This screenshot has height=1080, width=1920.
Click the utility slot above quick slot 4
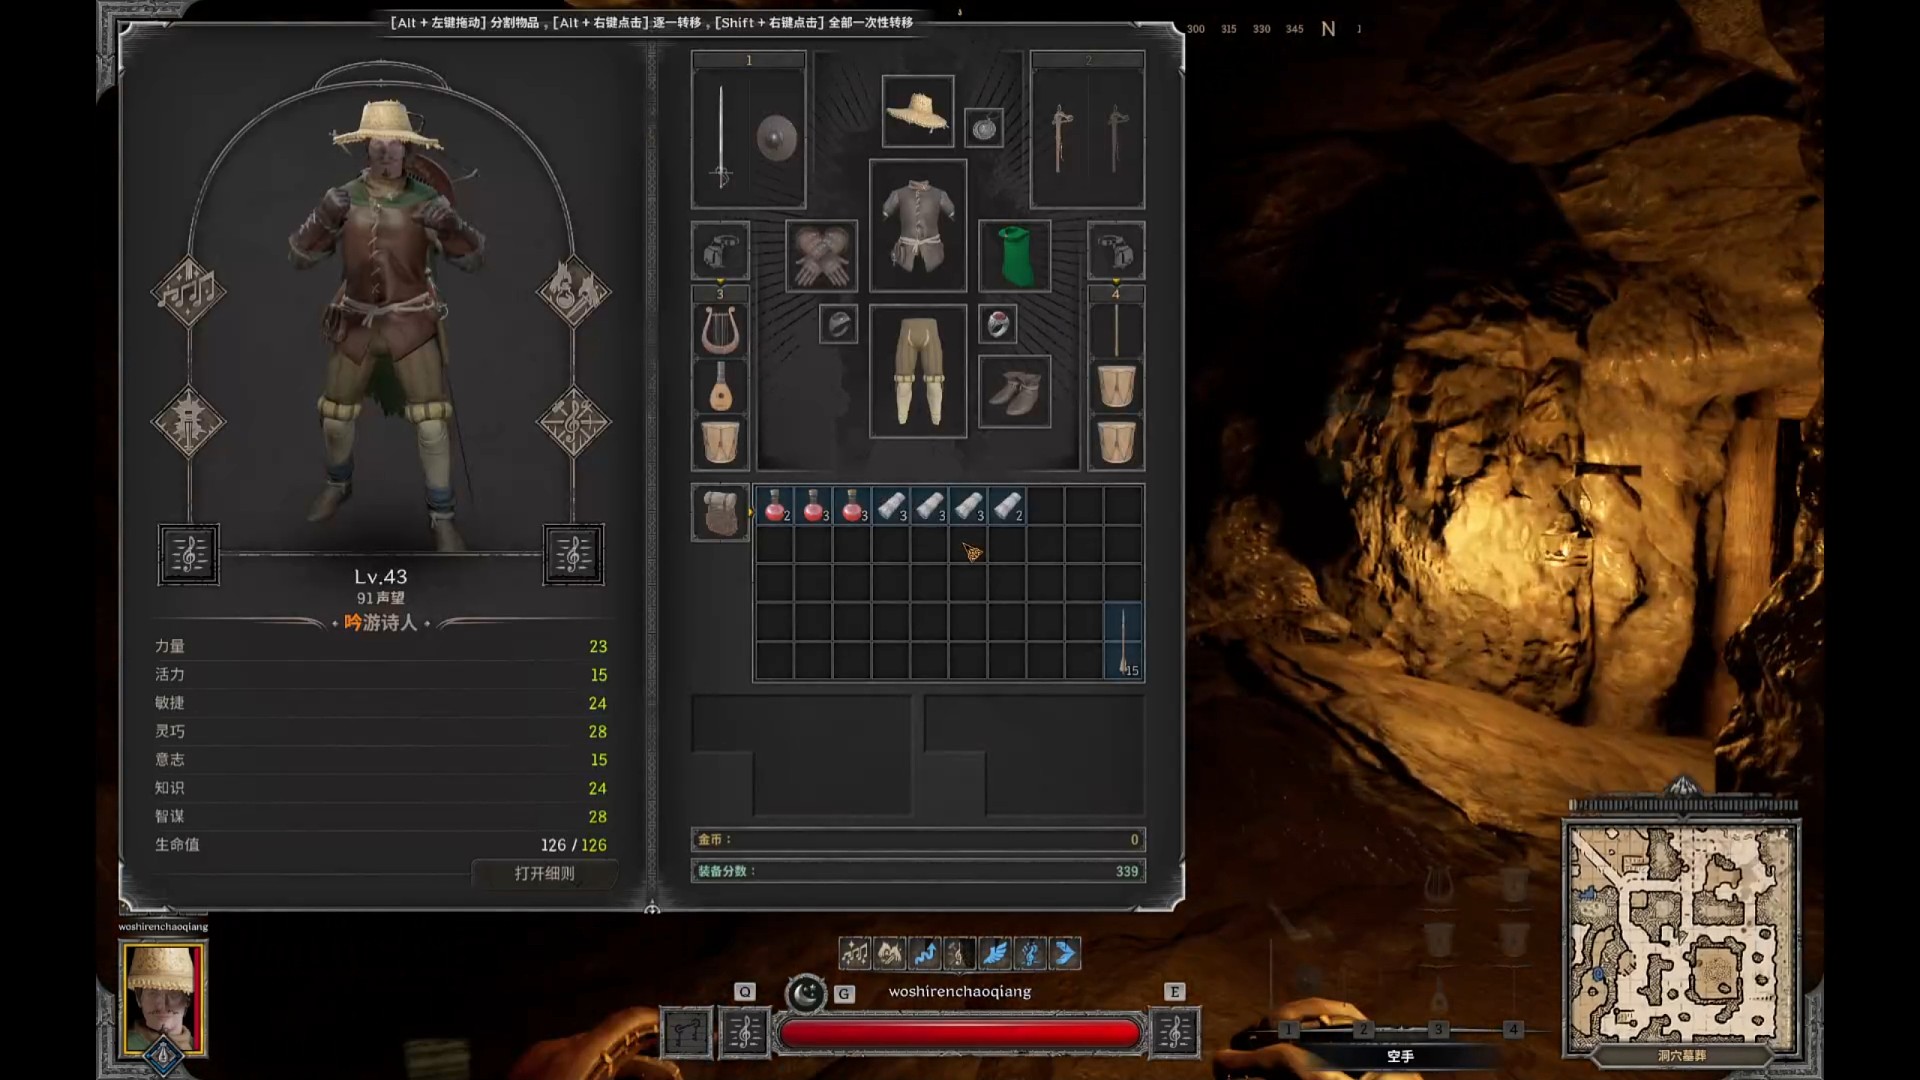pyautogui.click(x=1116, y=250)
